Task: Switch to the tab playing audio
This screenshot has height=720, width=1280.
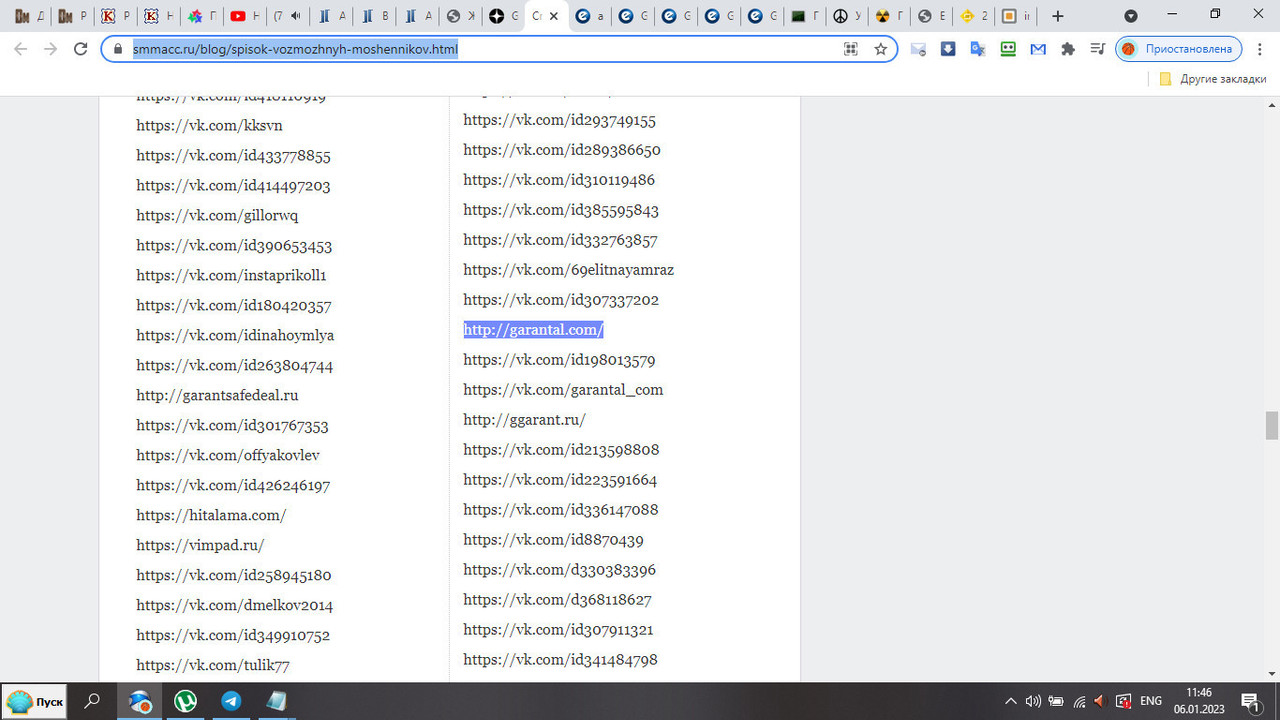Action: pyautogui.click(x=288, y=16)
